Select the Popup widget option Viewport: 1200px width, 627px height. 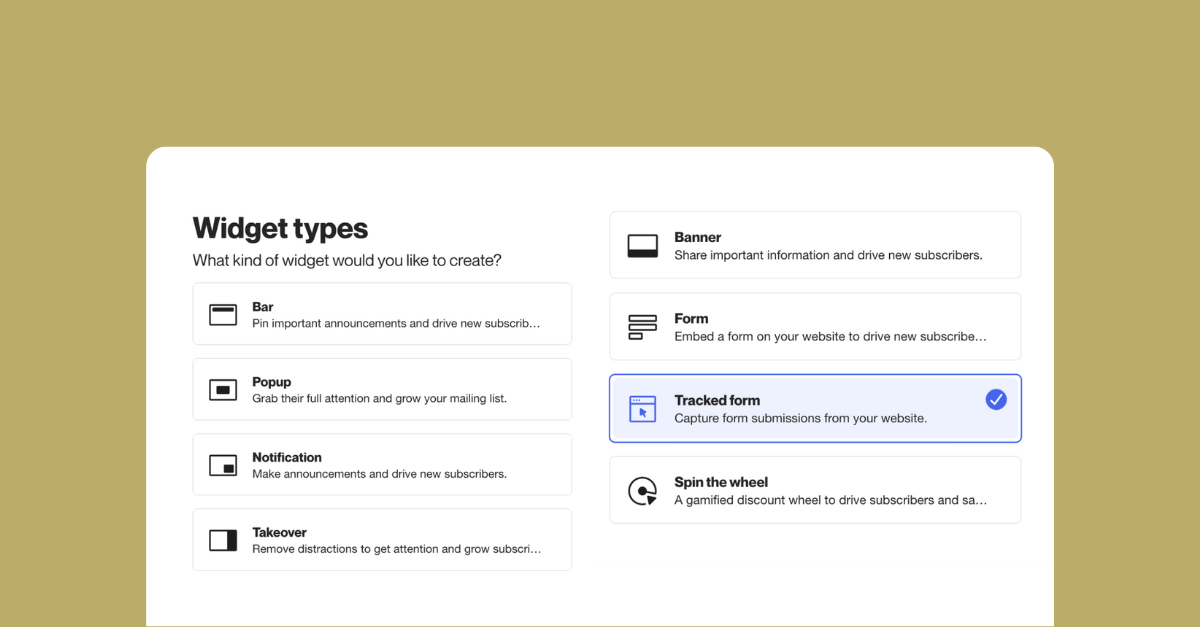point(382,389)
